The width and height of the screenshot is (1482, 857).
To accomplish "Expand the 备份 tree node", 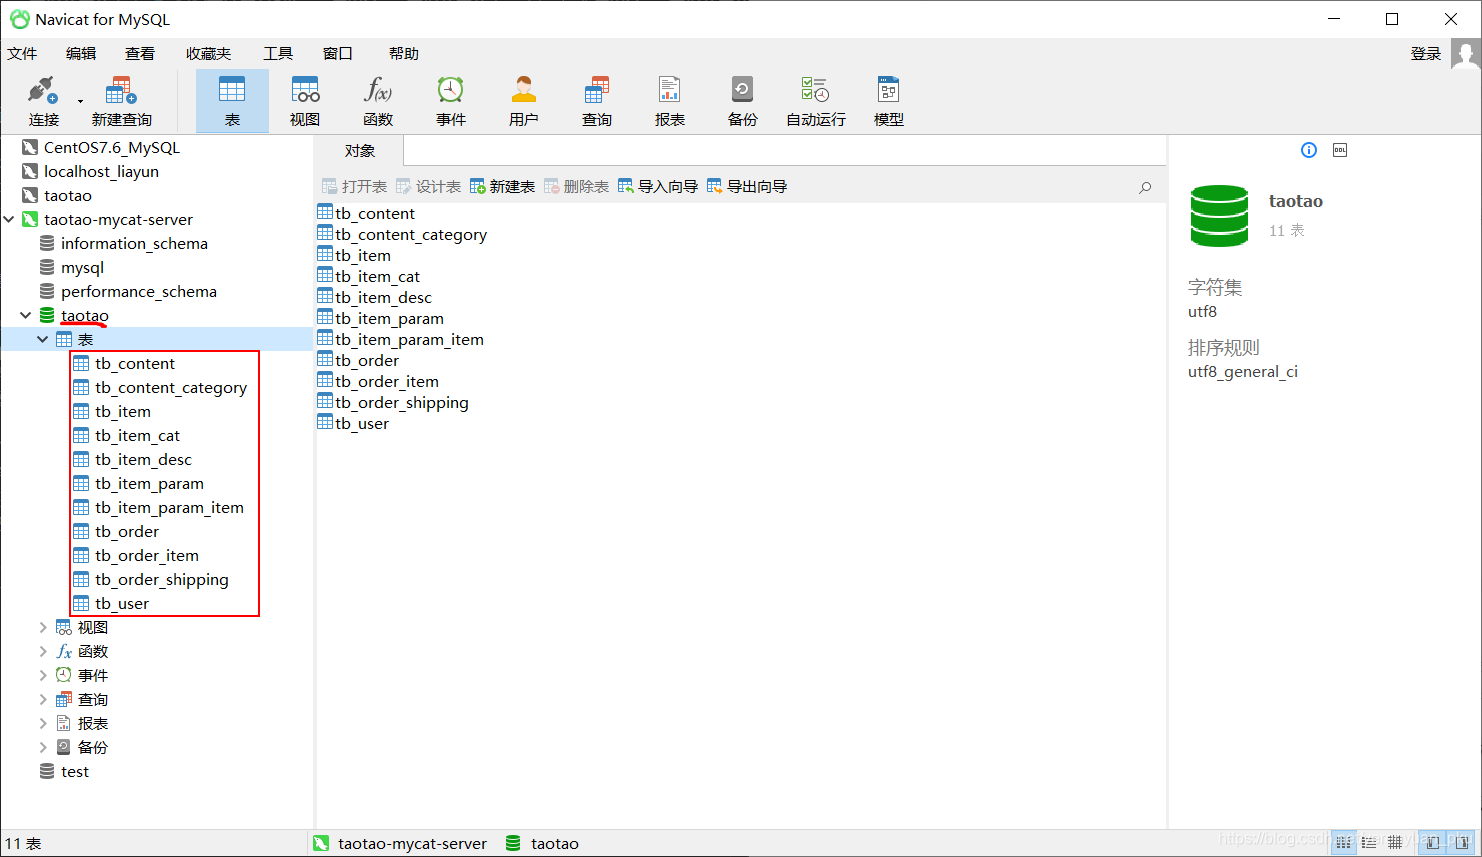I will 43,747.
